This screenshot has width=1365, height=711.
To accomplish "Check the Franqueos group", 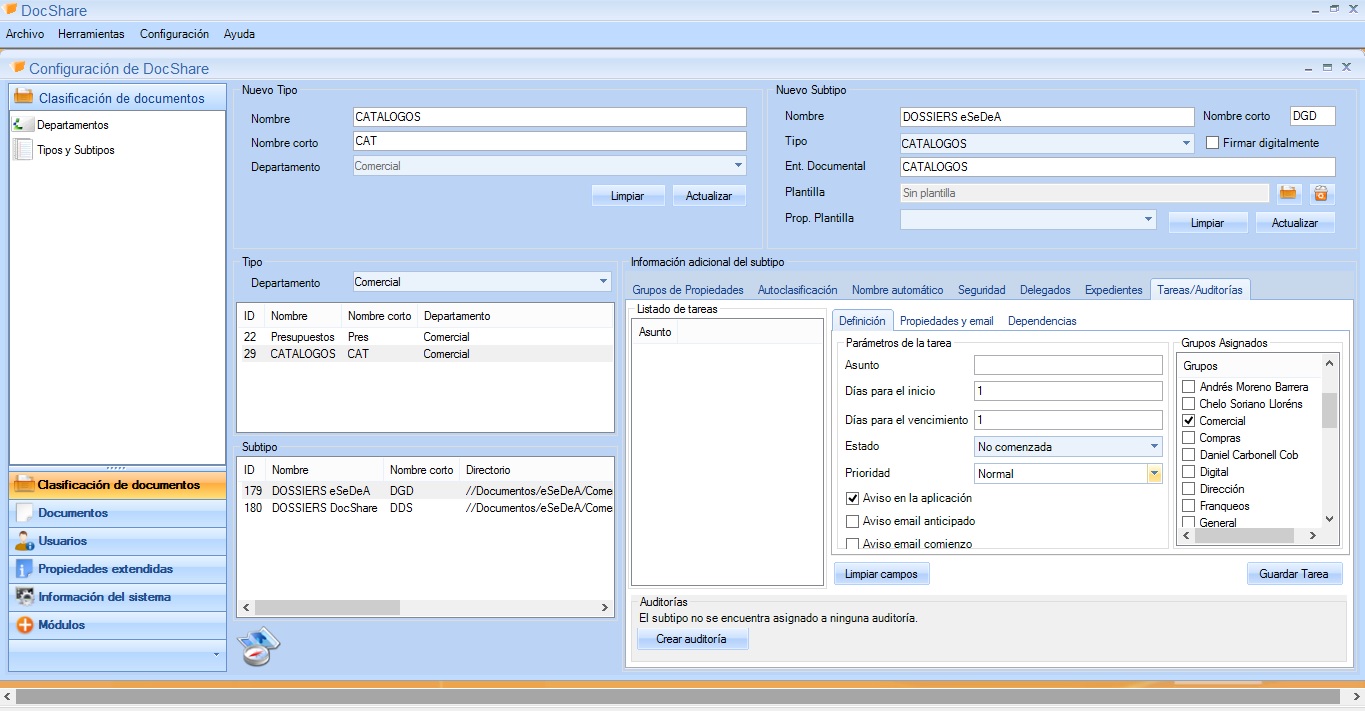I will (x=1189, y=506).
